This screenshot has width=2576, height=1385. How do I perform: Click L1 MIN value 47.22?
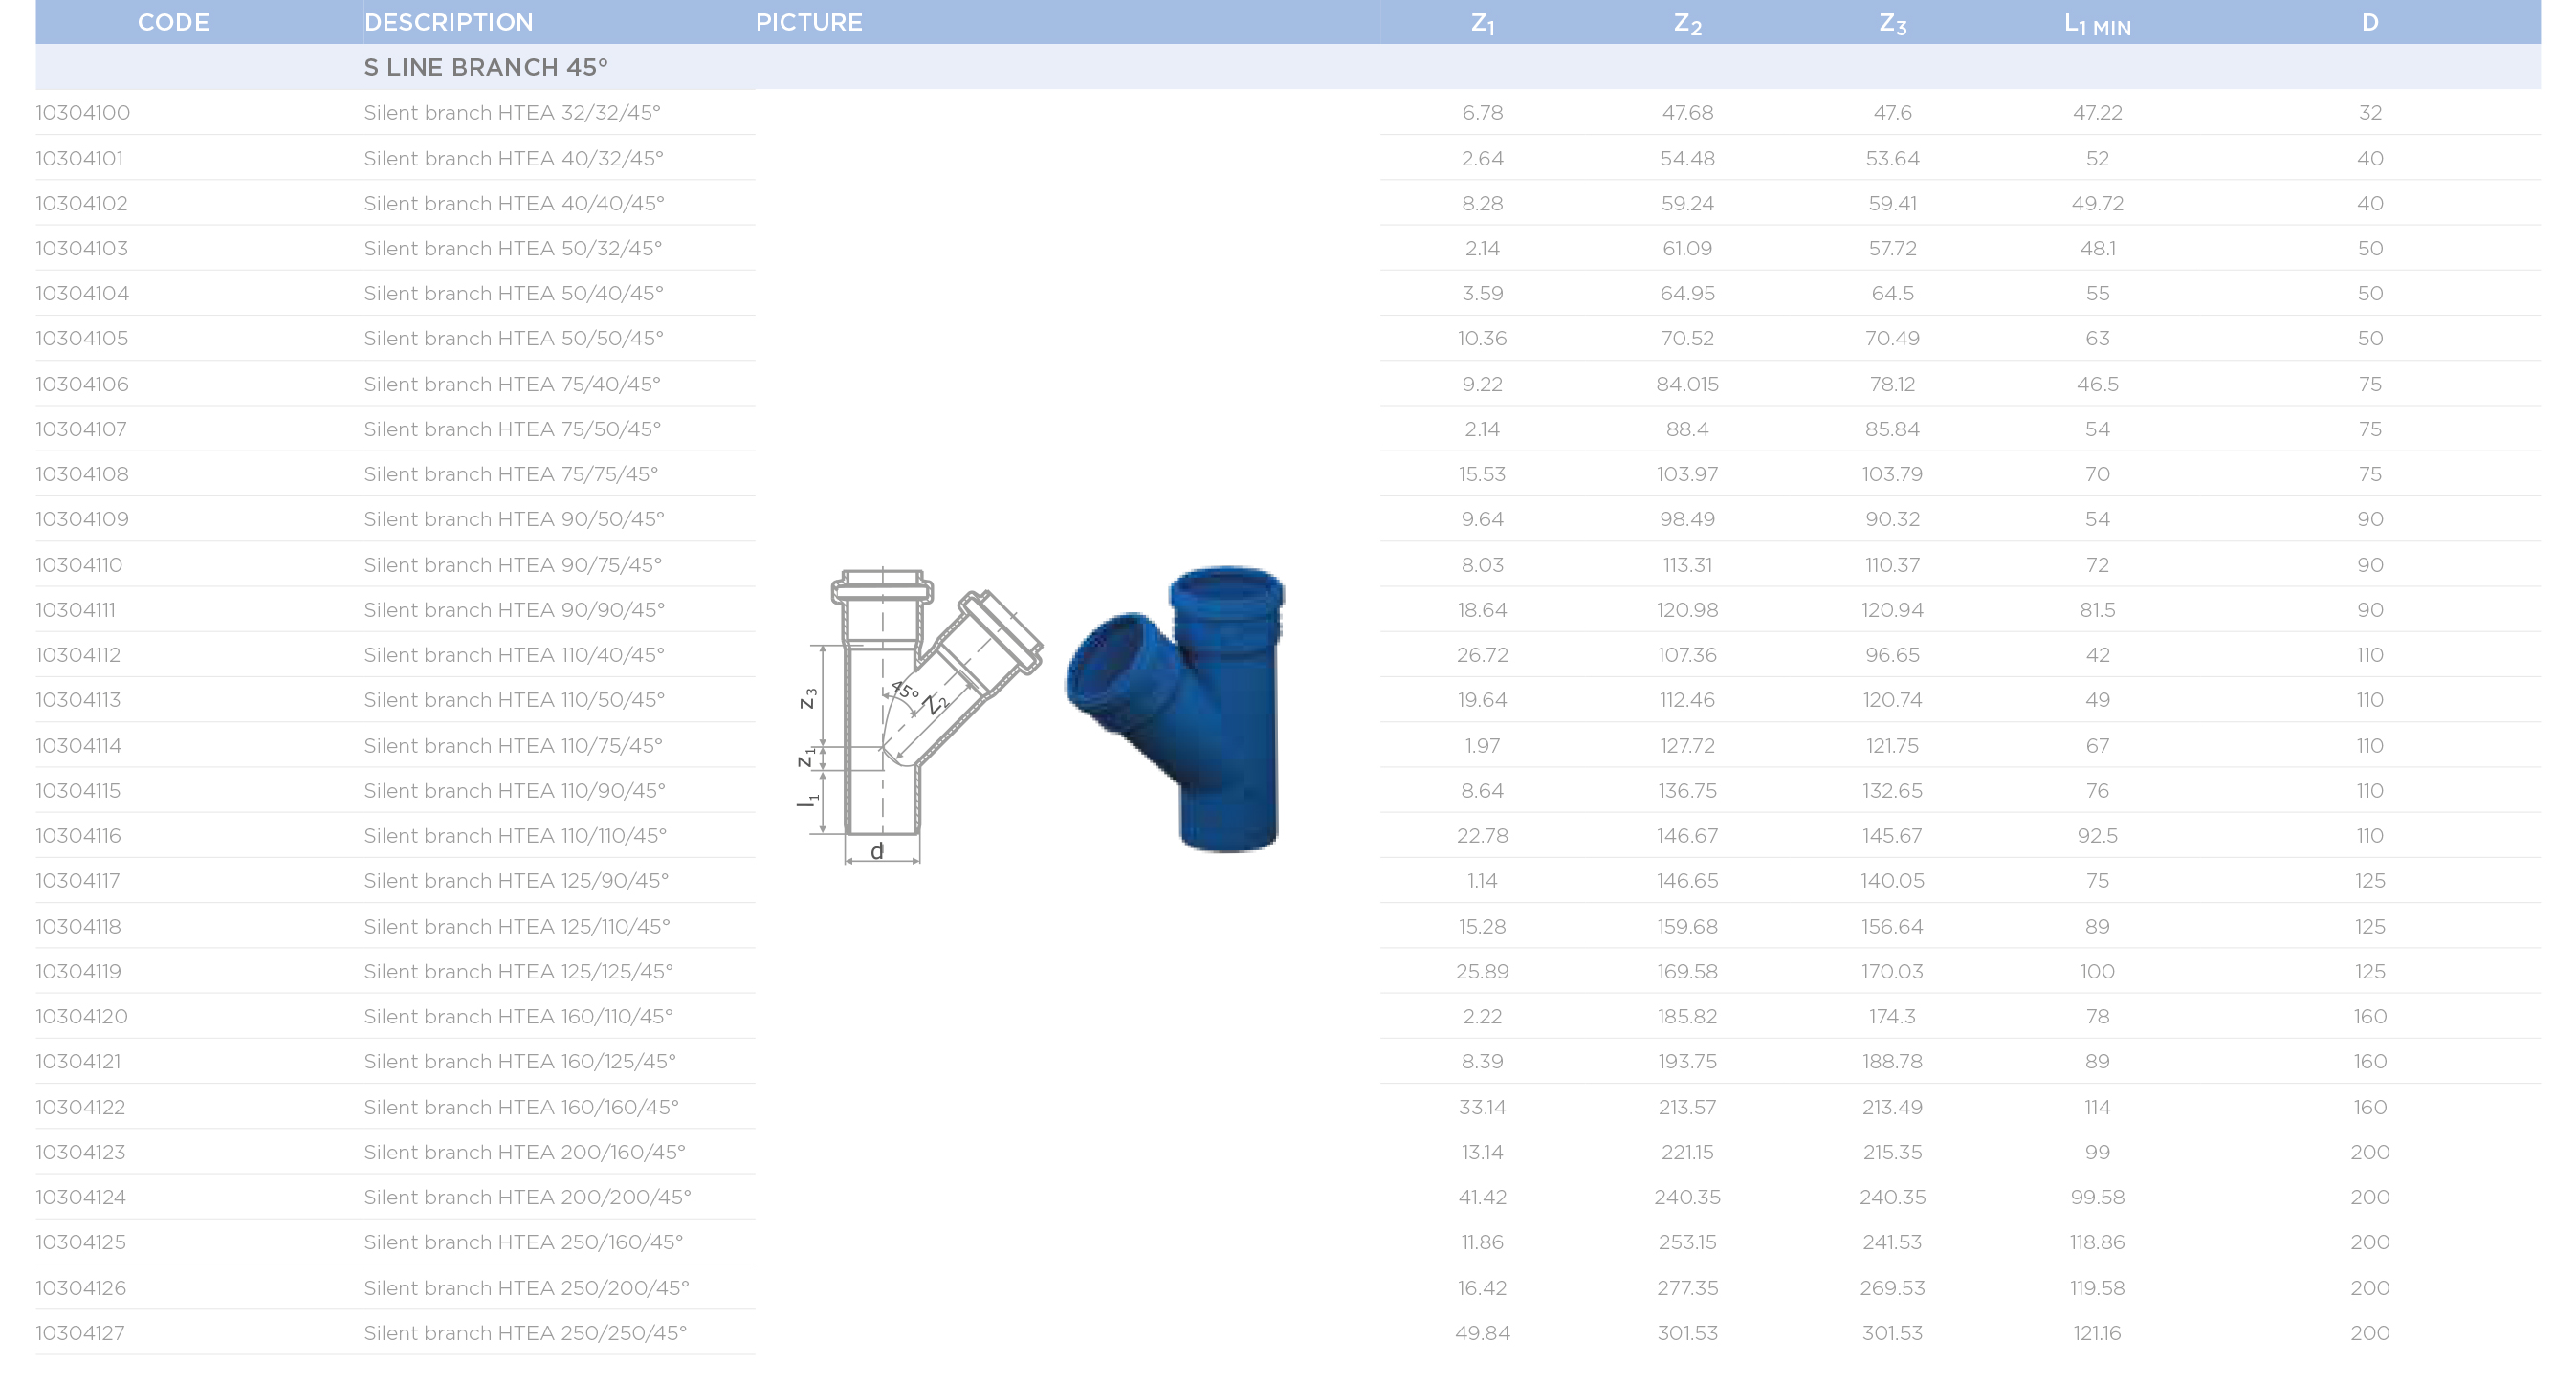[2097, 112]
